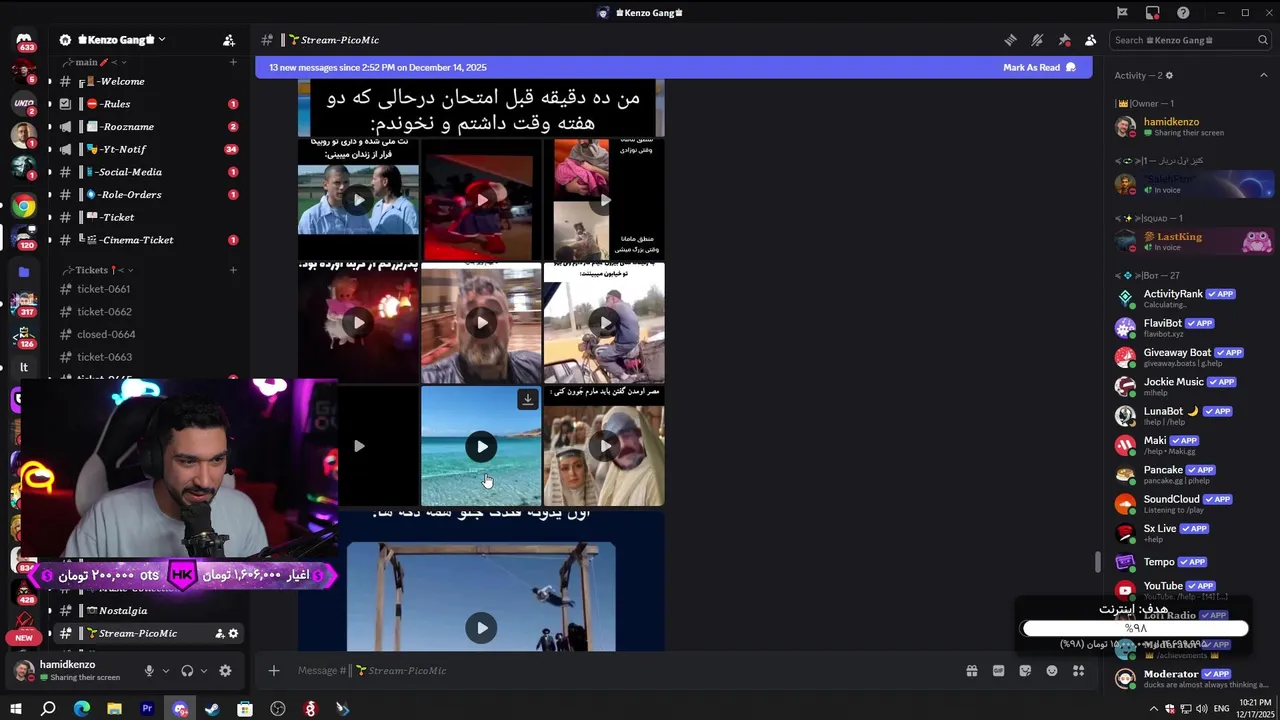
Task: Open the -Role-Orders channel
Action: click(145, 195)
